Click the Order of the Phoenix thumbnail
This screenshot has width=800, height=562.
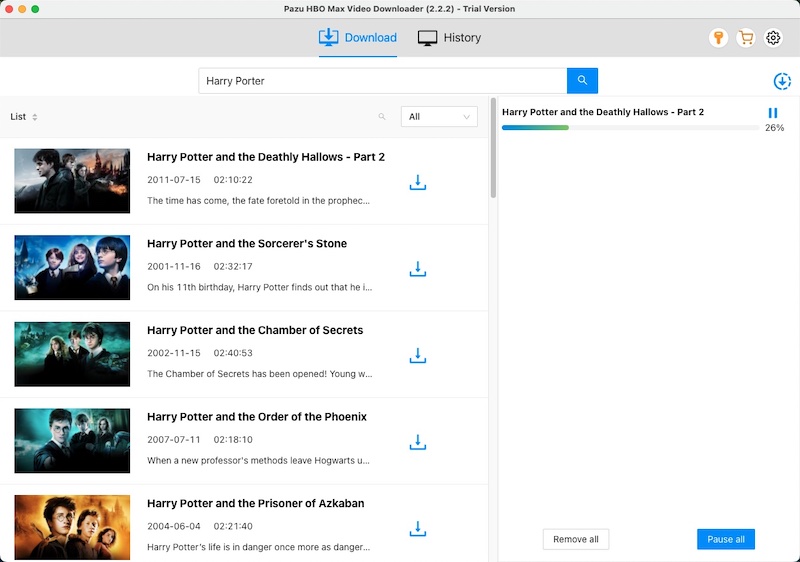[72, 441]
